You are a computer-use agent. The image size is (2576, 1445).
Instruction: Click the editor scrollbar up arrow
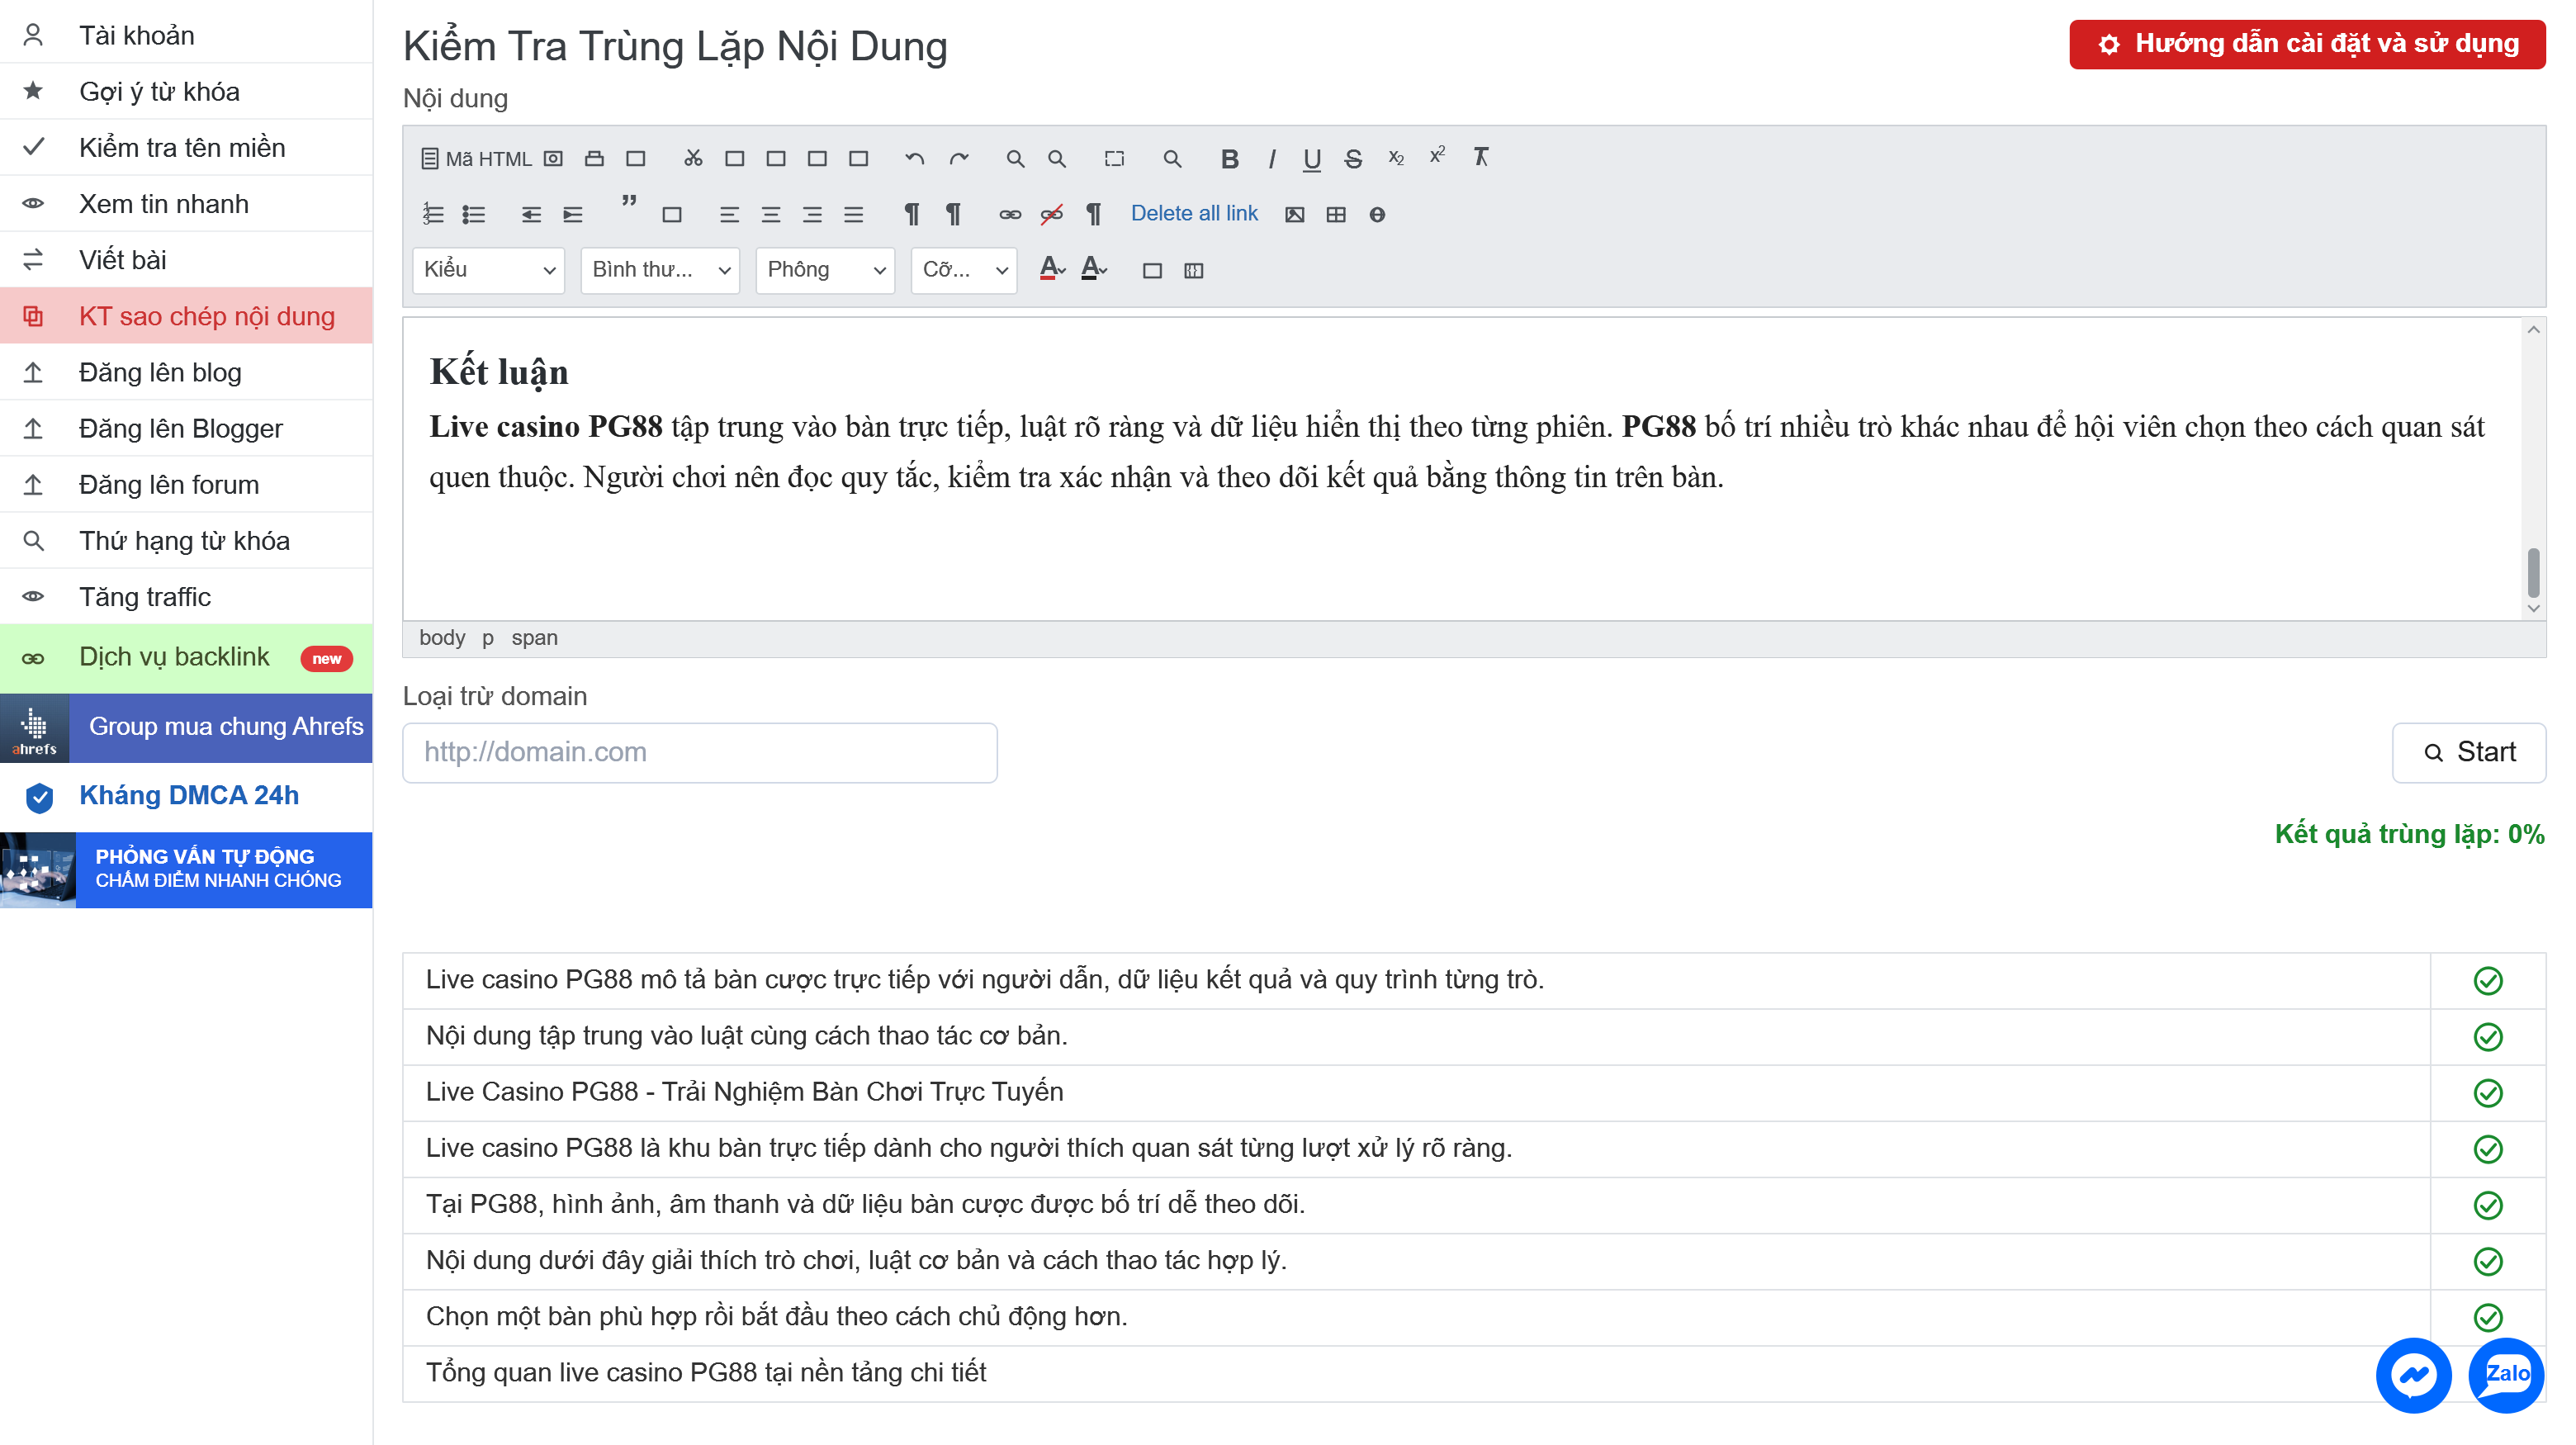2533,329
